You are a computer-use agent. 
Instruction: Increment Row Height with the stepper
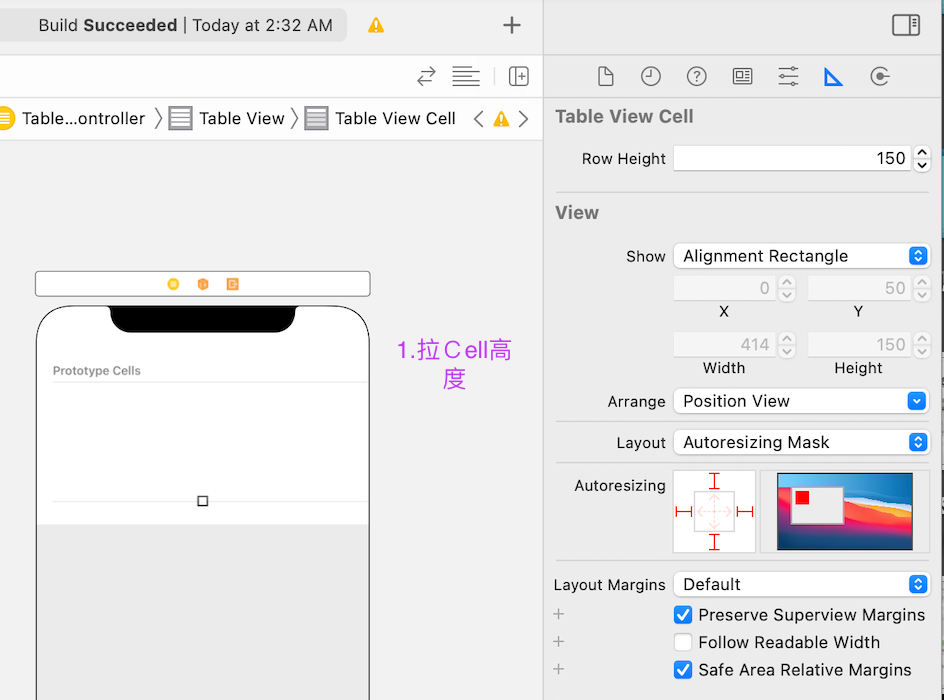921,153
